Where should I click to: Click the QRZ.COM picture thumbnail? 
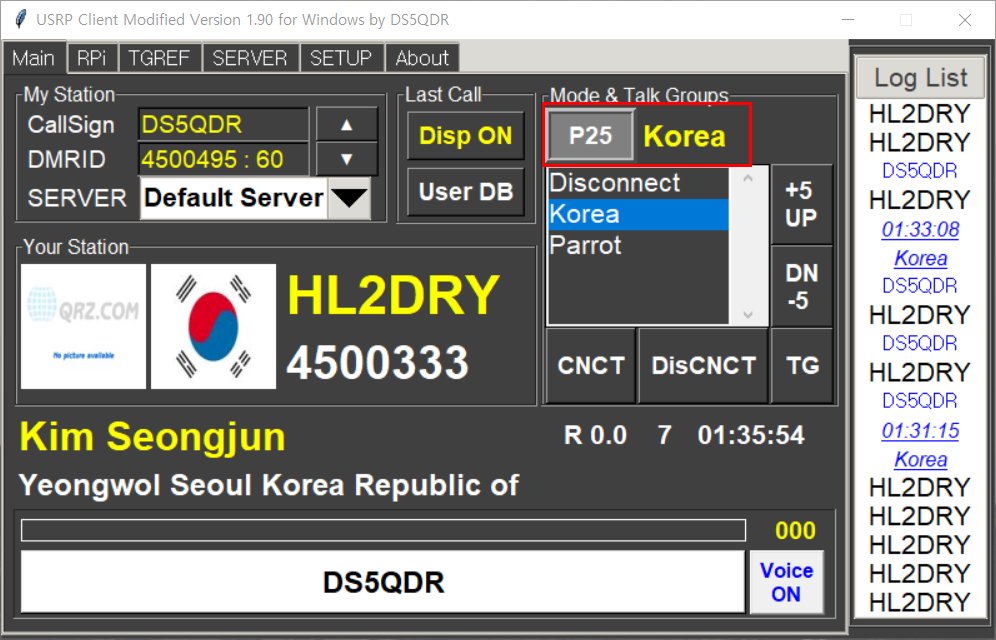(83, 326)
